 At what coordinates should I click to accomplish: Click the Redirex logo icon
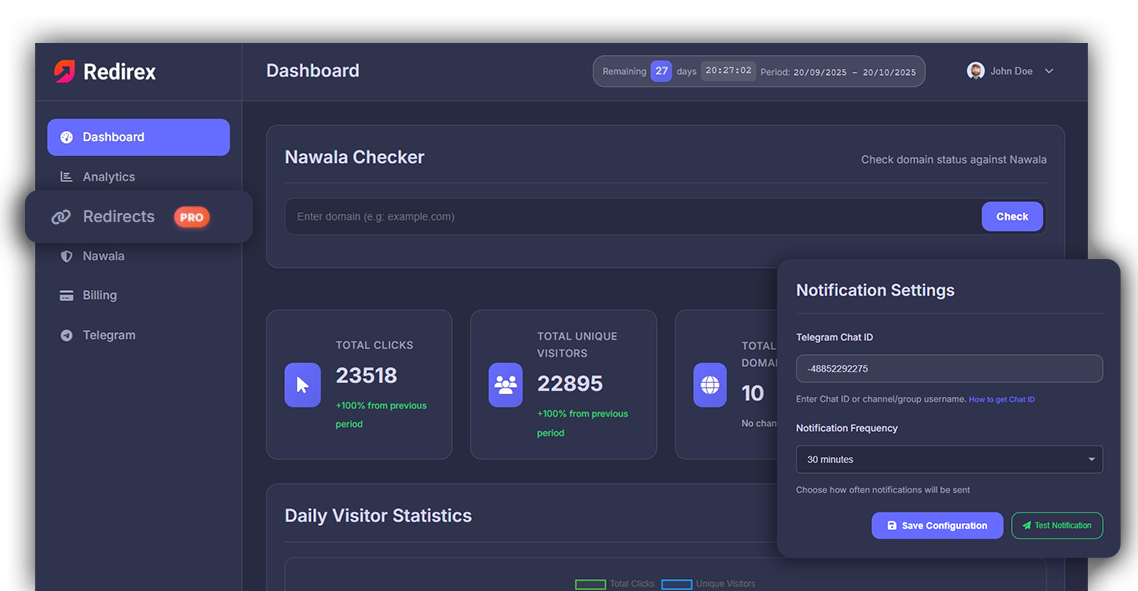coord(62,71)
